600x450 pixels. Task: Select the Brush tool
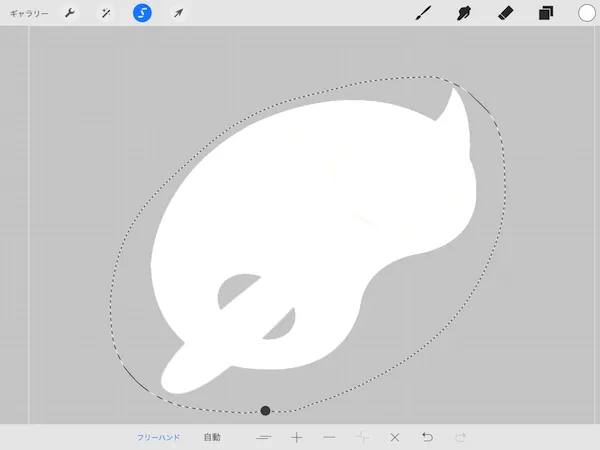(423, 13)
